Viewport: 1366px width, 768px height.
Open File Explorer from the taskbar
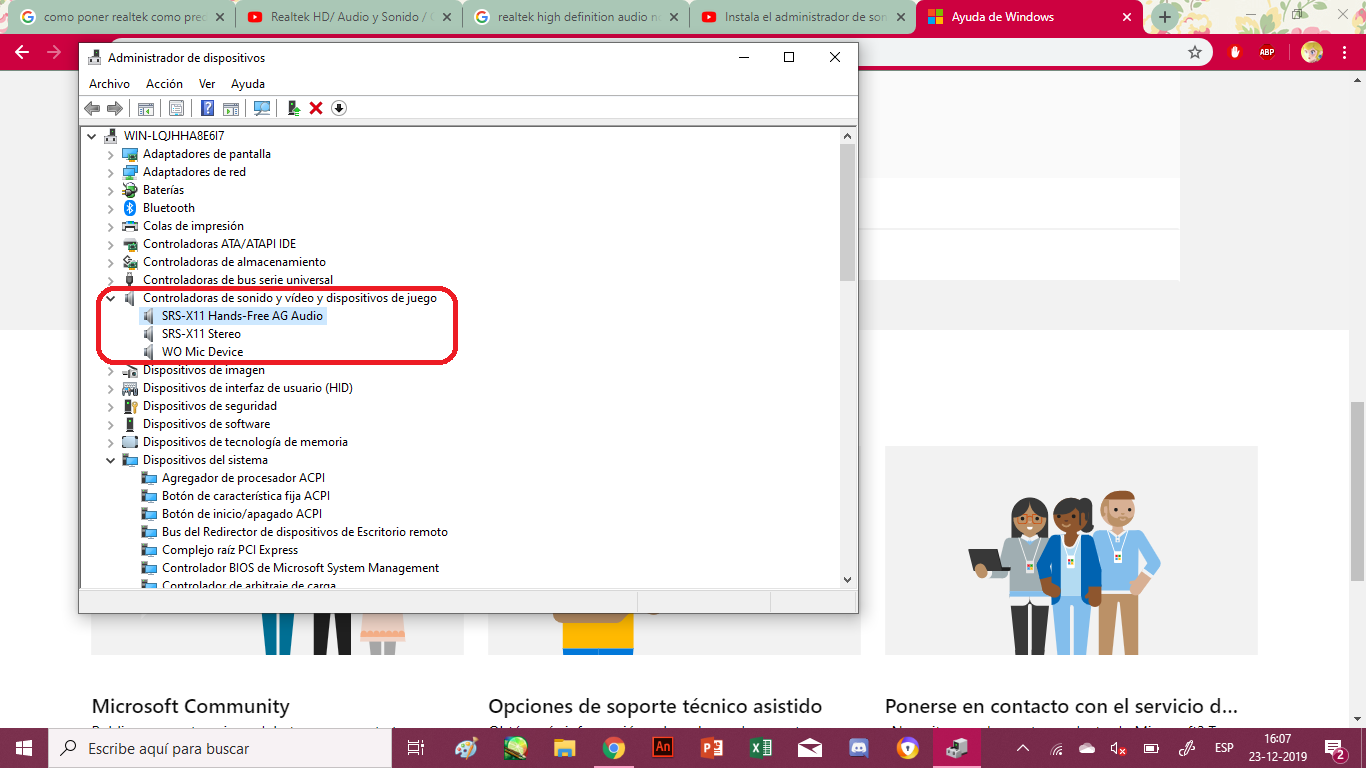click(x=565, y=748)
